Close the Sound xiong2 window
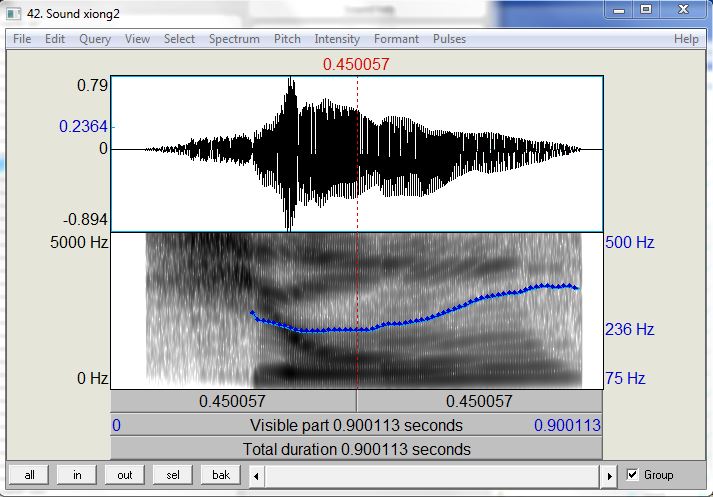Viewport: 713px width, 497px height. (683, 10)
